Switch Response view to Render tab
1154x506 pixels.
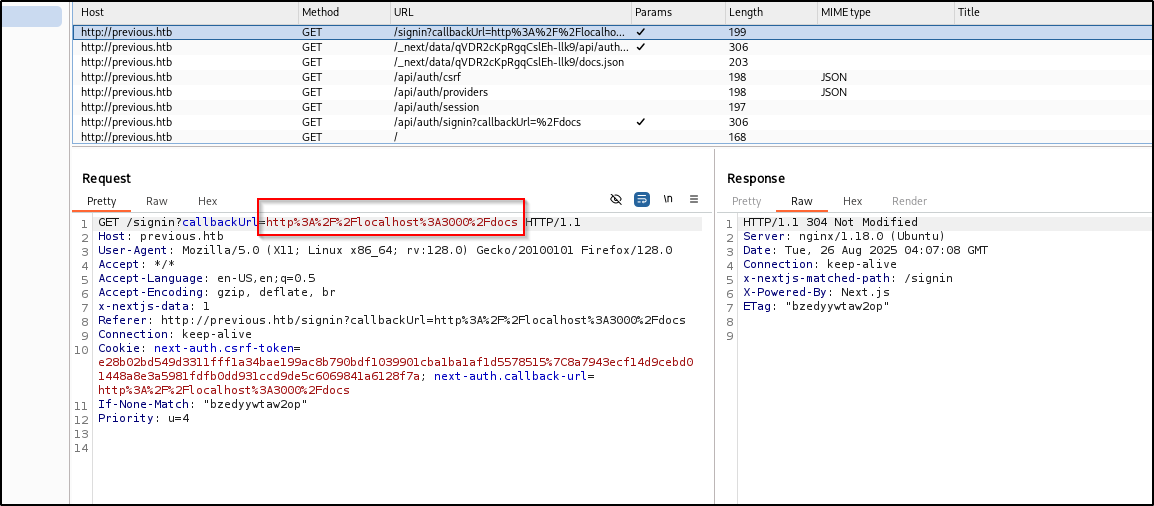(x=909, y=201)
